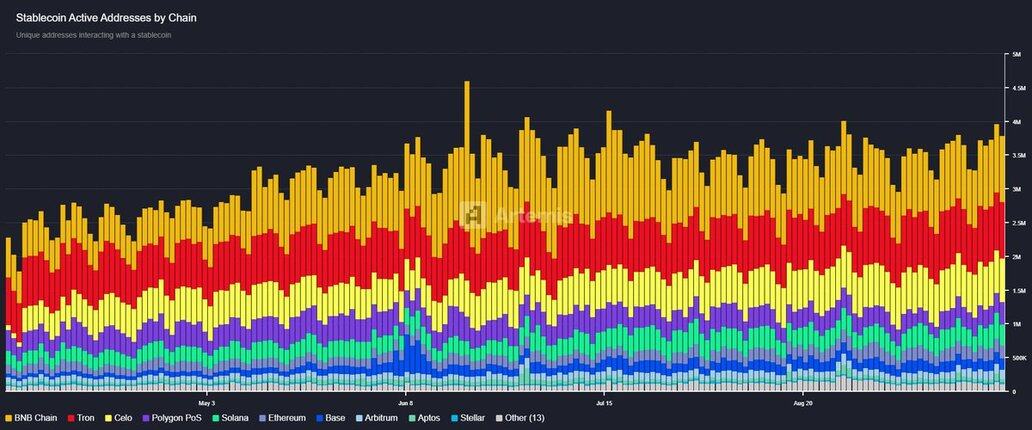1032x430 pixels.
Task: Toggle Polygon PoS legend entry
Action: coord(172,418)
